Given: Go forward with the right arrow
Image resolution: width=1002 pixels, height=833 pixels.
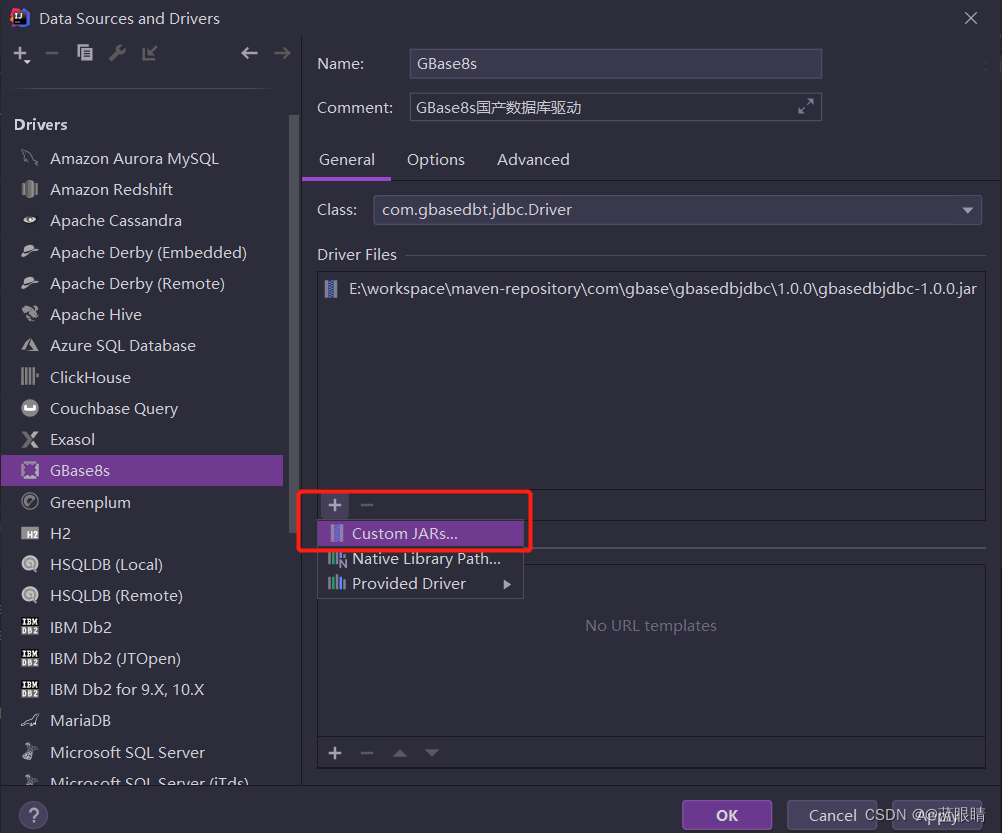Looking at the screenshot, I should coord(282,53).
